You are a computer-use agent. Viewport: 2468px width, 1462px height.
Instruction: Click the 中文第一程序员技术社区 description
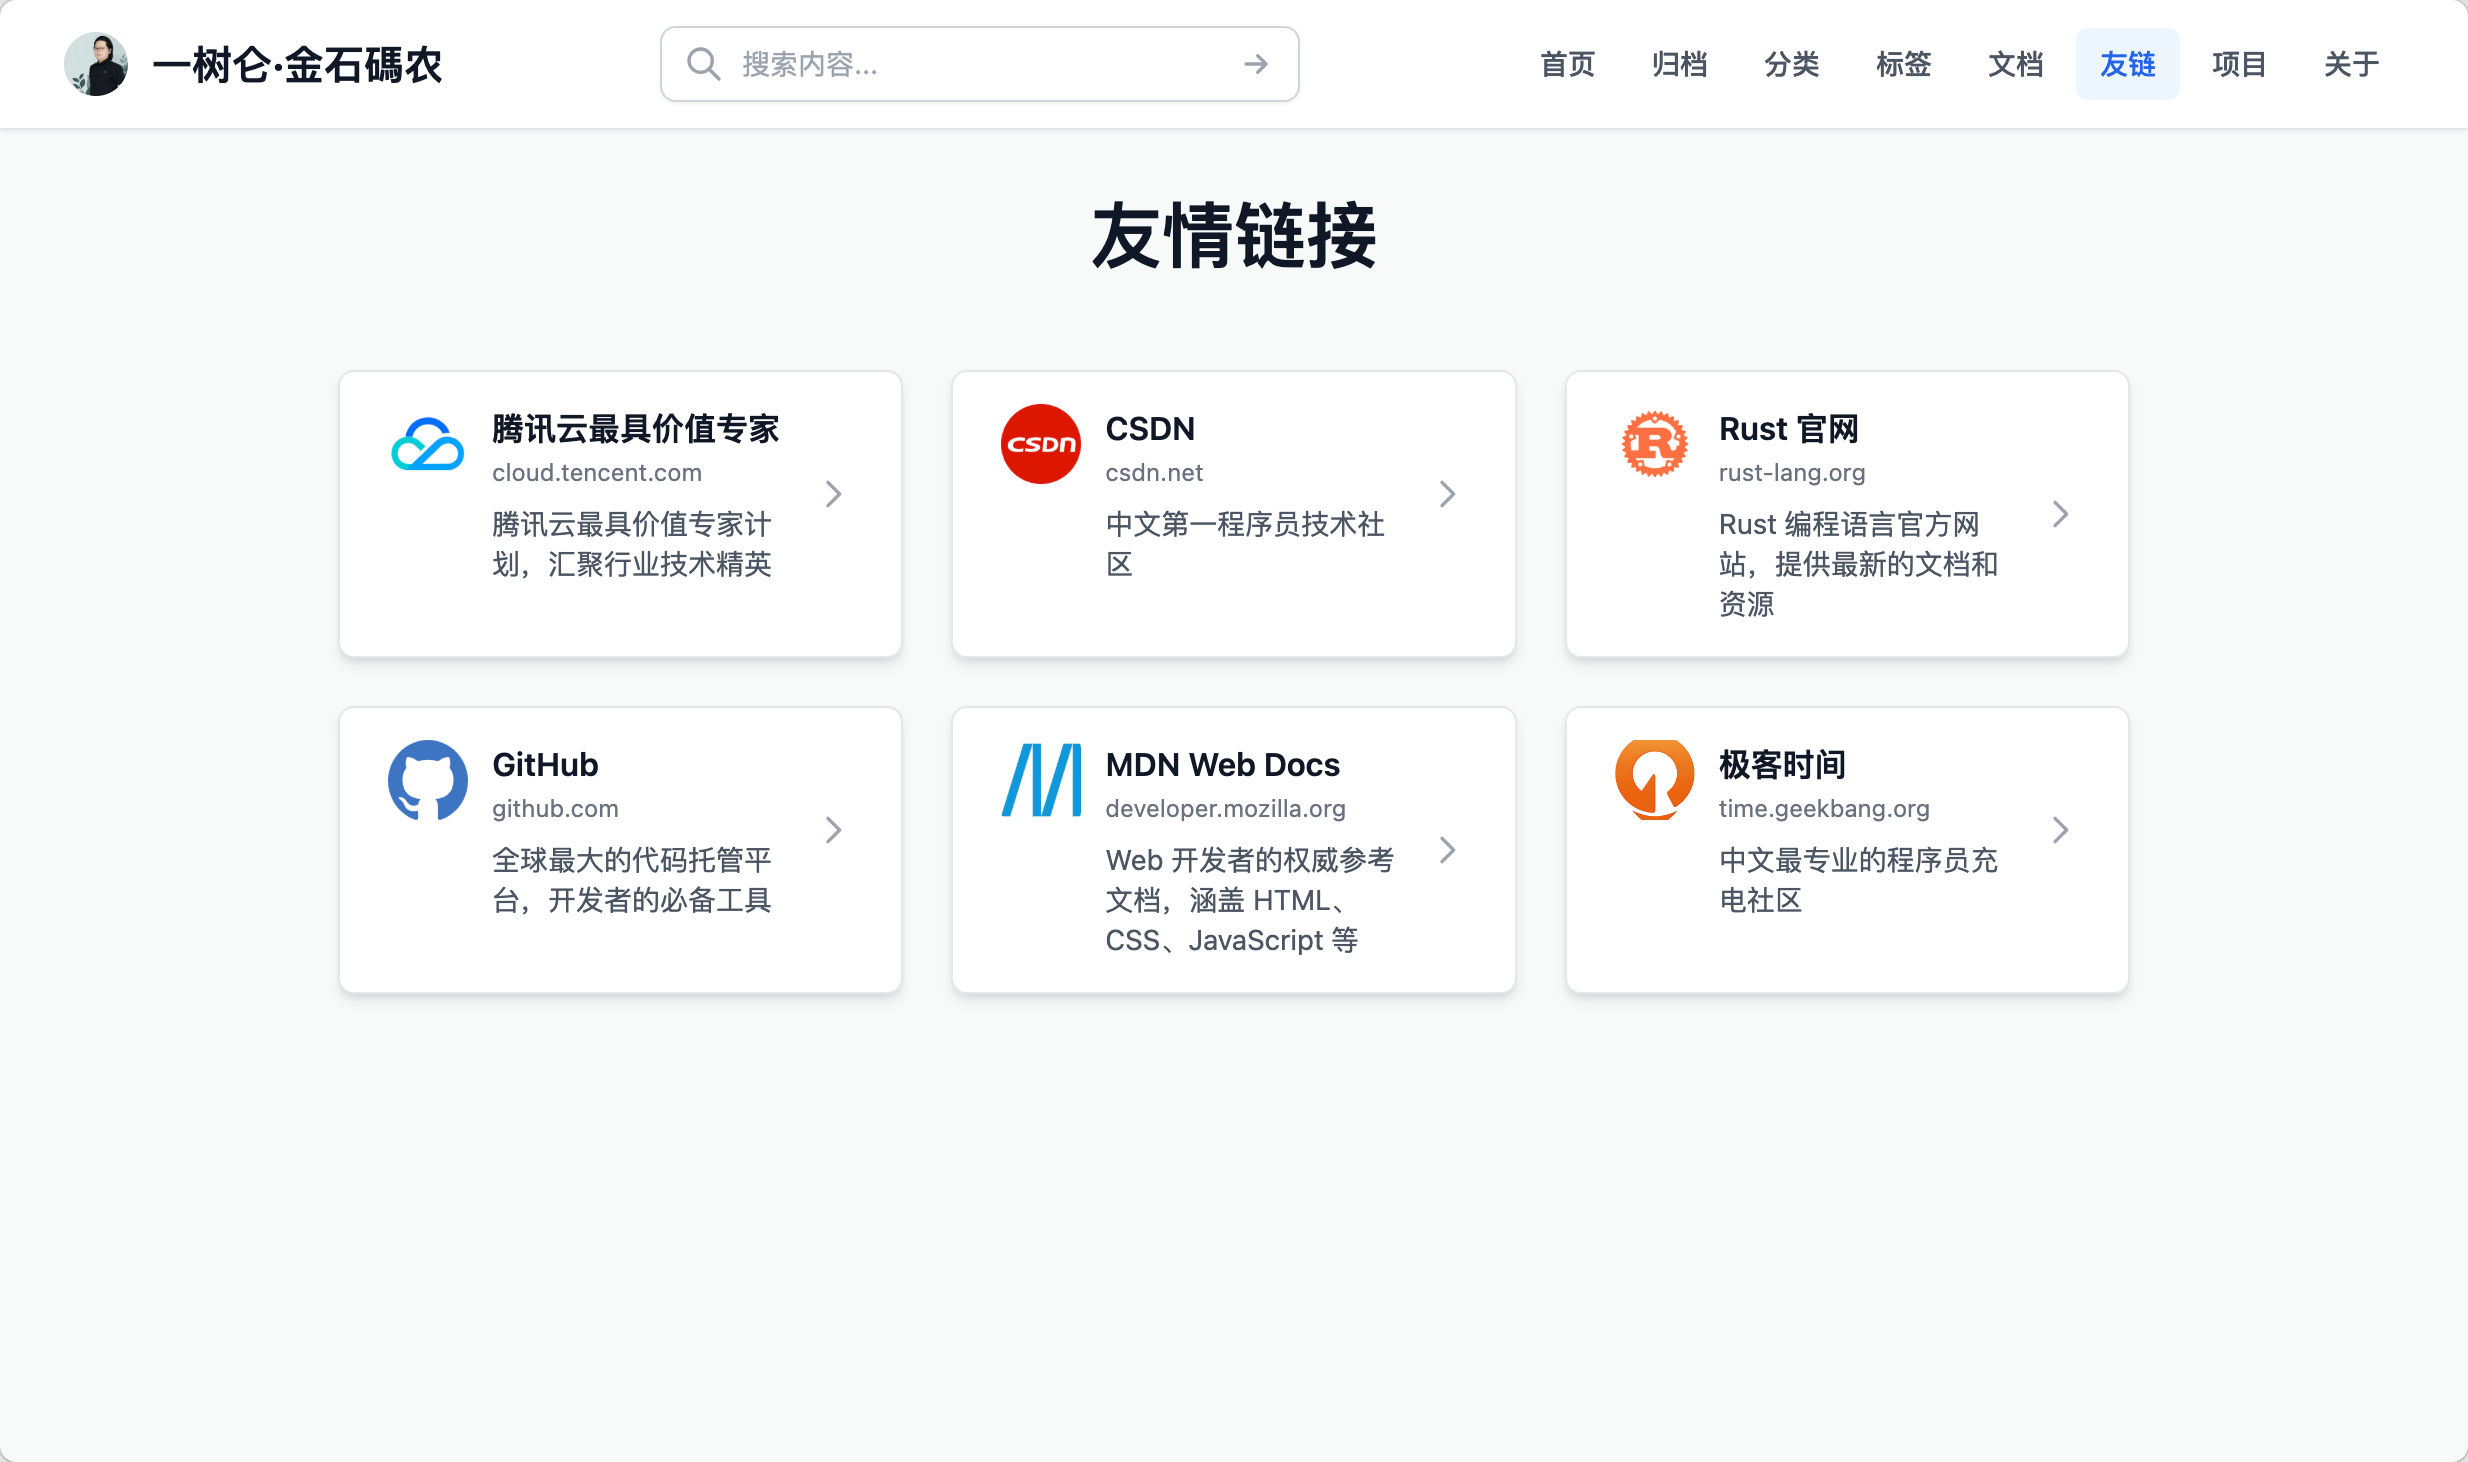point(1245,544)
